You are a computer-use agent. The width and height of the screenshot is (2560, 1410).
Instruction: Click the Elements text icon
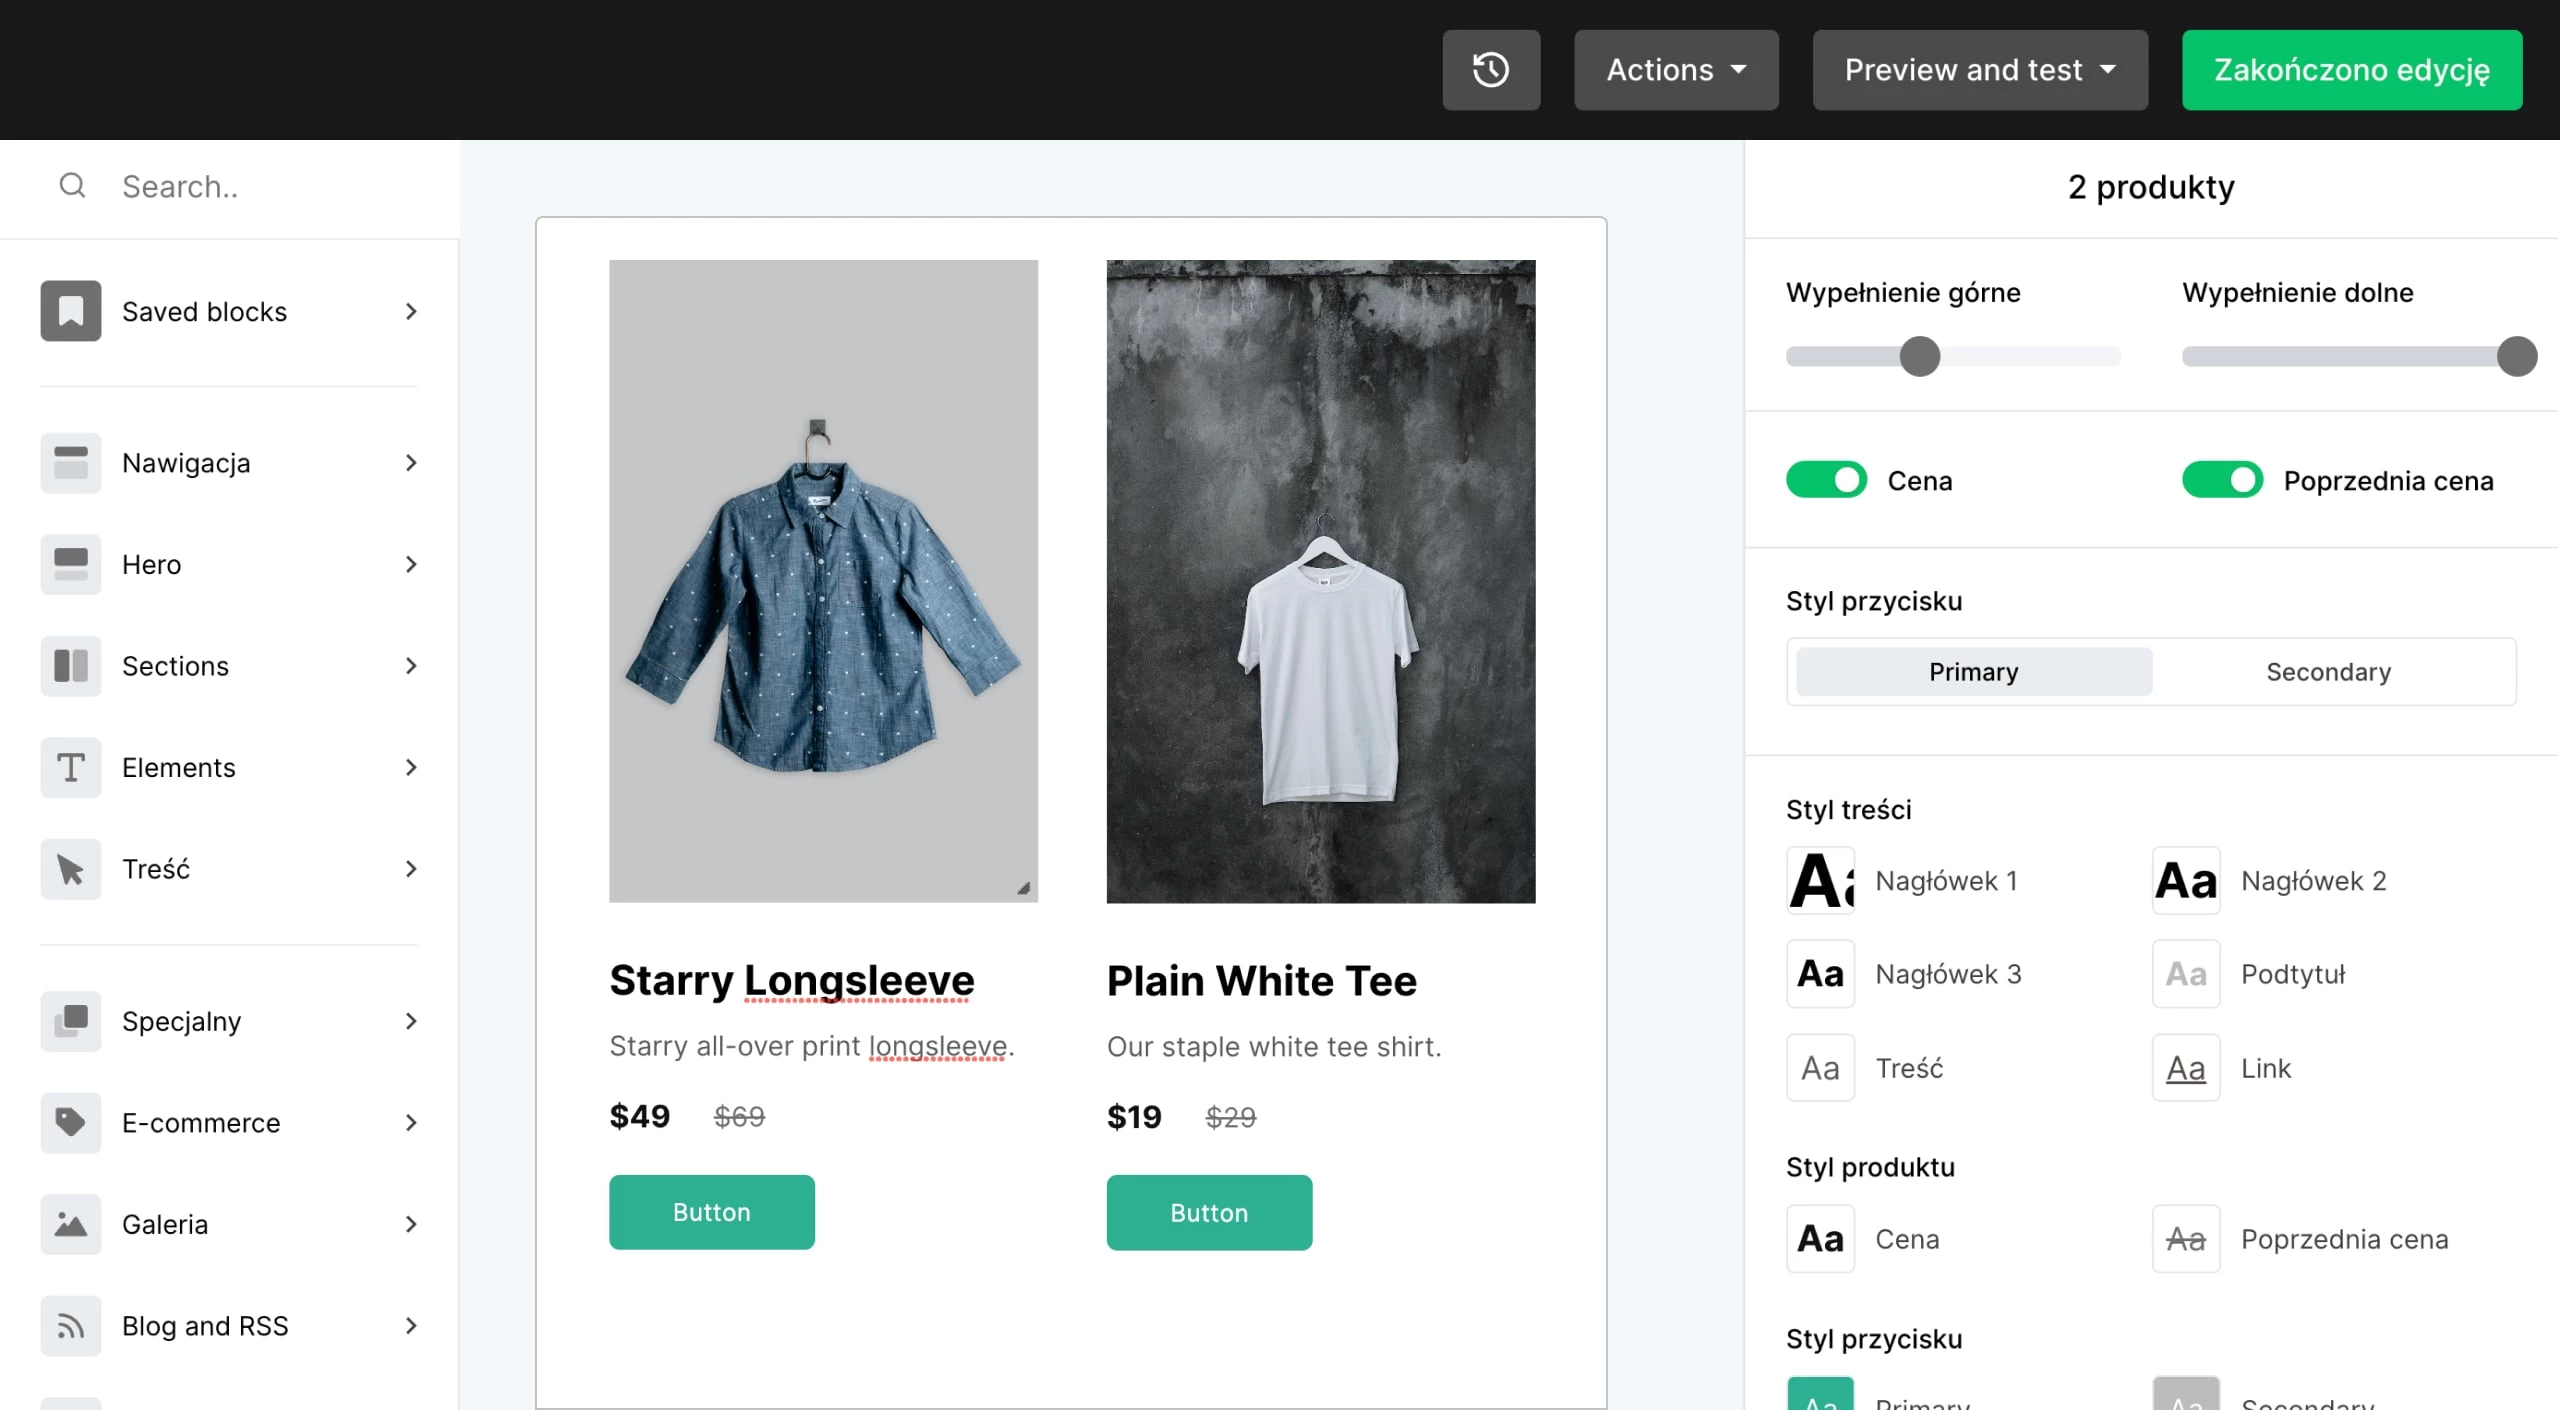point(70,768)
